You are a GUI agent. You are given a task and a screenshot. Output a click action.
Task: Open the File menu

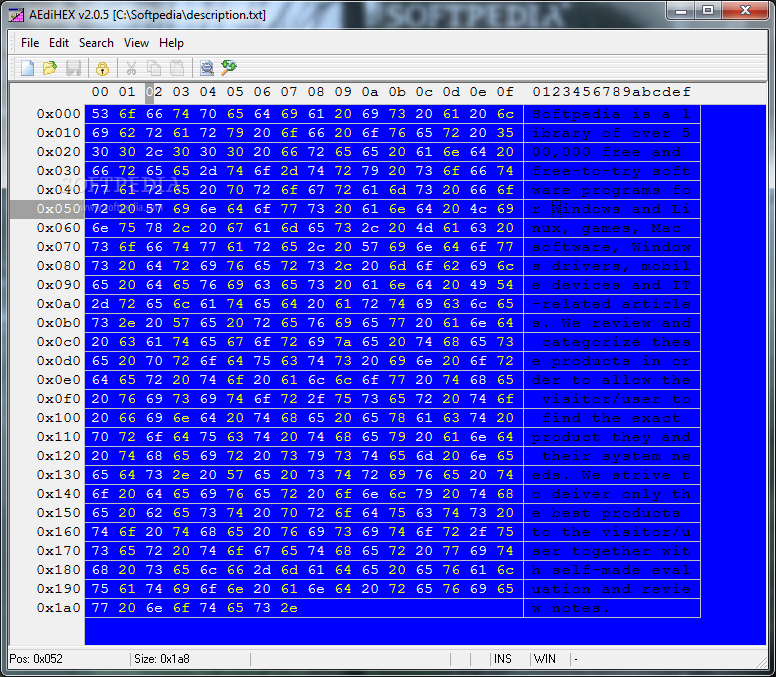(x=30, y=43)
